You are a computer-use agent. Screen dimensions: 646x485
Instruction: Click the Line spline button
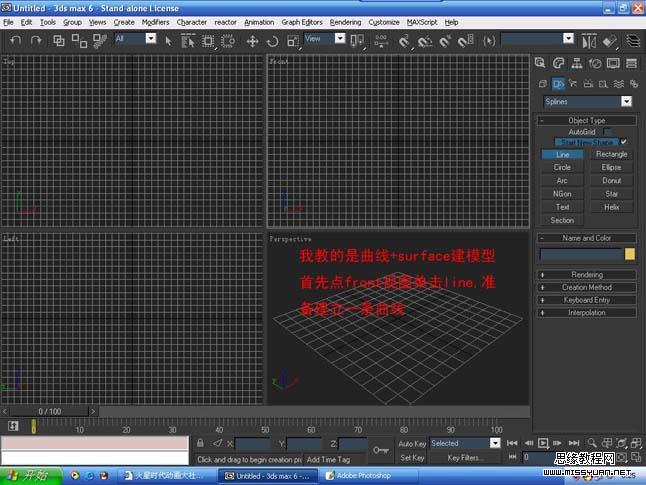562,155
